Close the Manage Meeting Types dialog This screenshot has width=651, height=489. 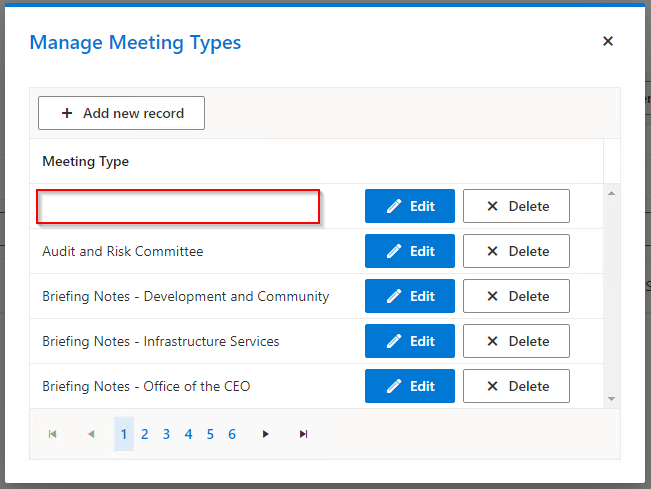click(607, 42)
